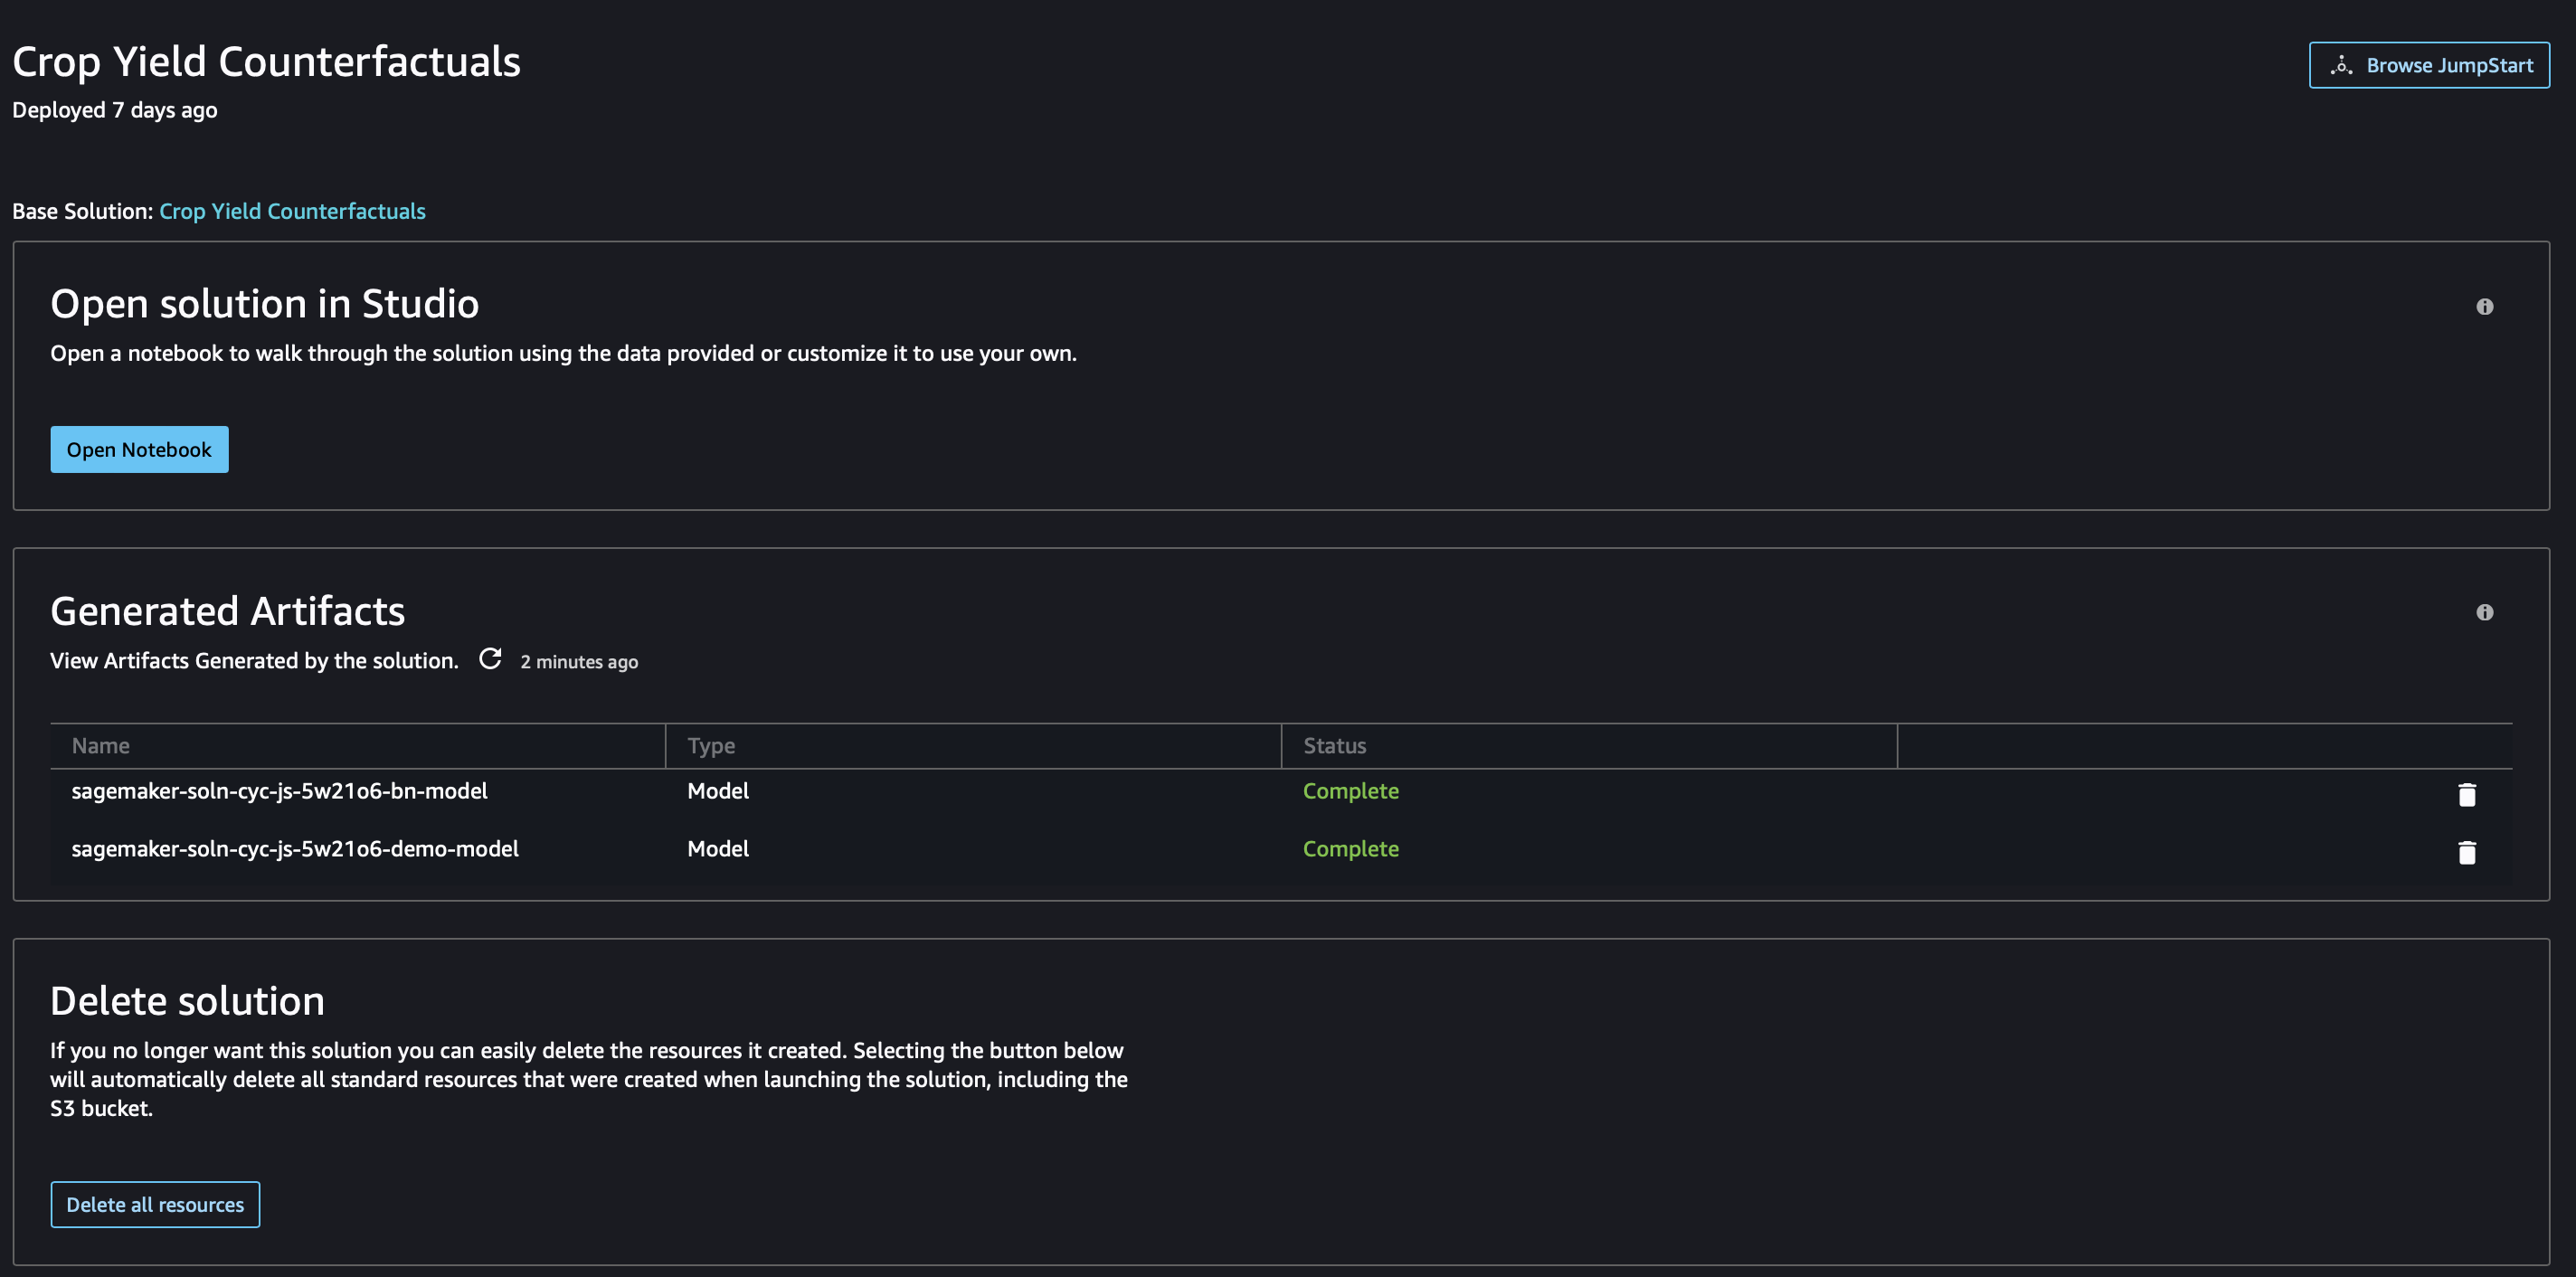Click the Status column header
Image resolution: width=2576 pixels, height=1277 pixels.
pyautogui.click(x=1334, y=746)
